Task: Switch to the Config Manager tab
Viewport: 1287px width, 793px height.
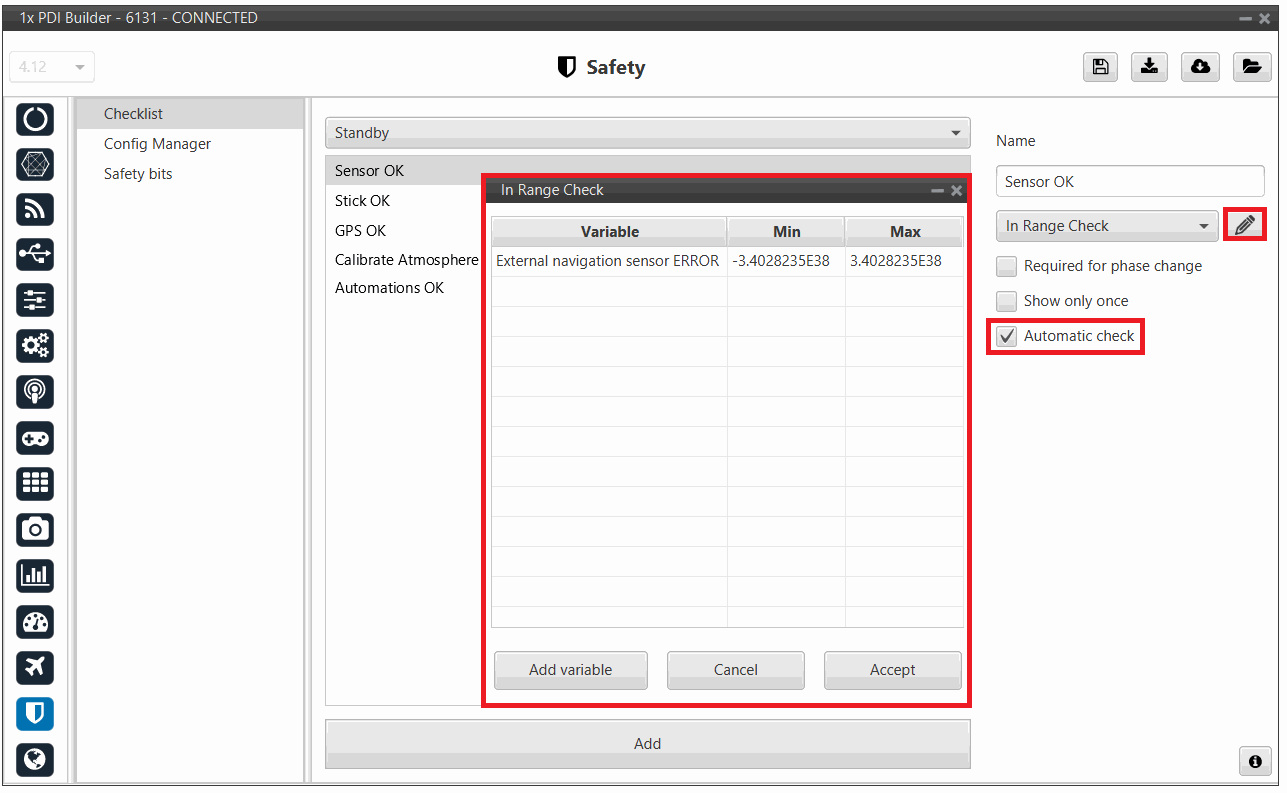Action: pos(157,144)
